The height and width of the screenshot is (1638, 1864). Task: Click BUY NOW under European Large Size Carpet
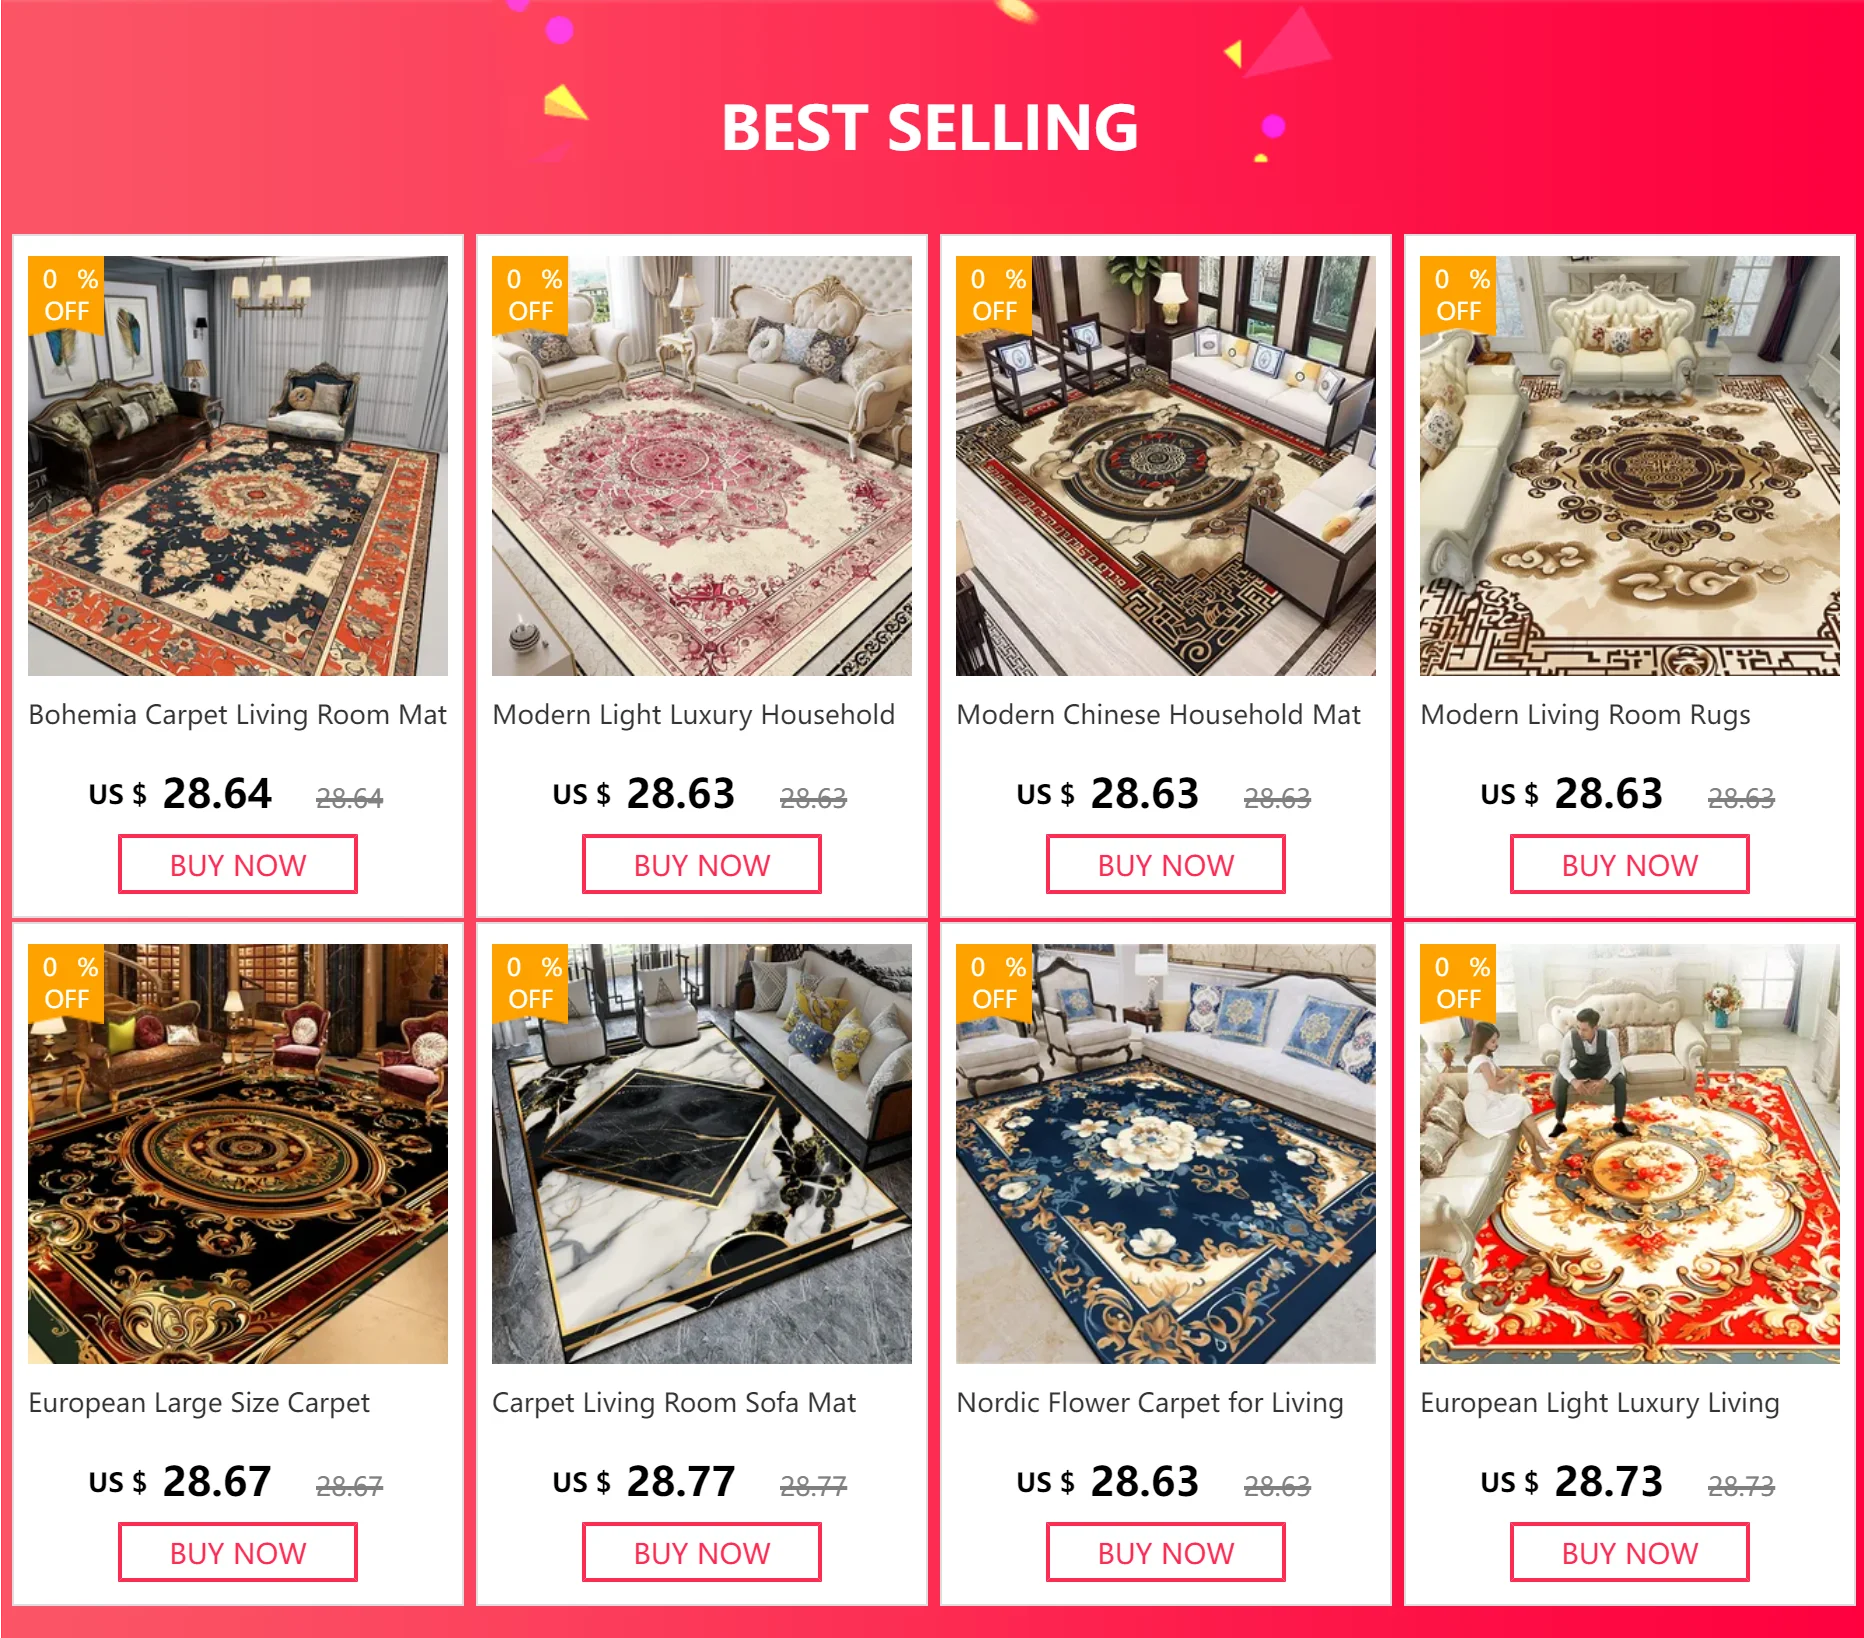(238, 1553)
